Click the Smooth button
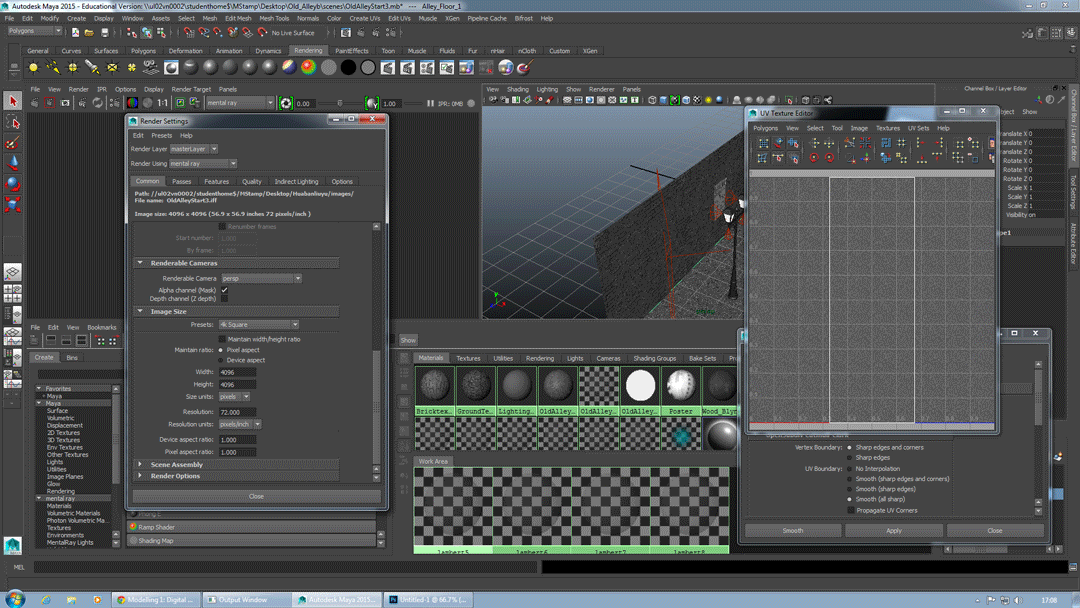1080x608 pixels. coord(793,531)
